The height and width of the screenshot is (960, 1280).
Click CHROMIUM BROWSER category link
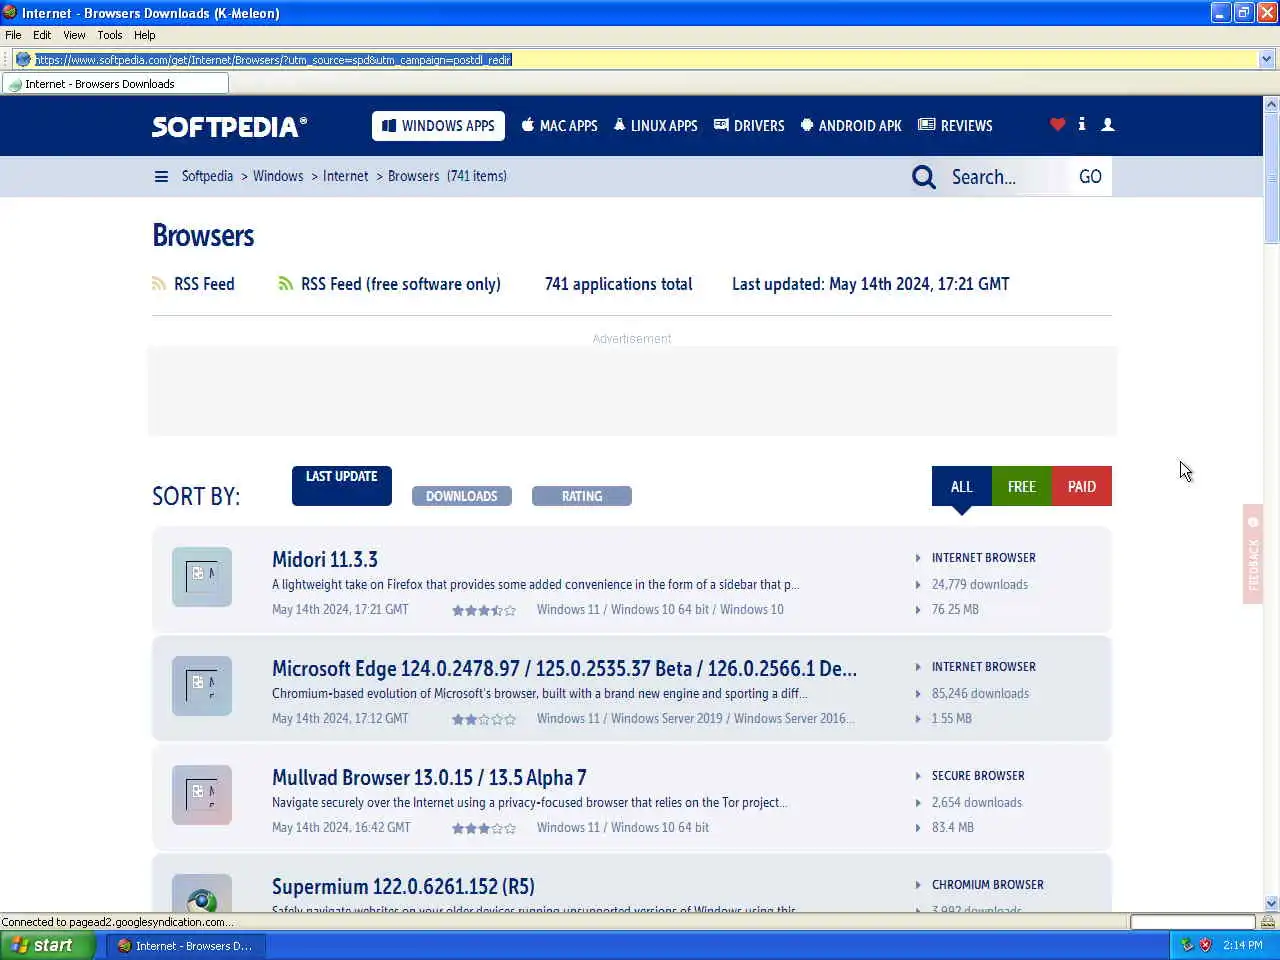point(988,885)
